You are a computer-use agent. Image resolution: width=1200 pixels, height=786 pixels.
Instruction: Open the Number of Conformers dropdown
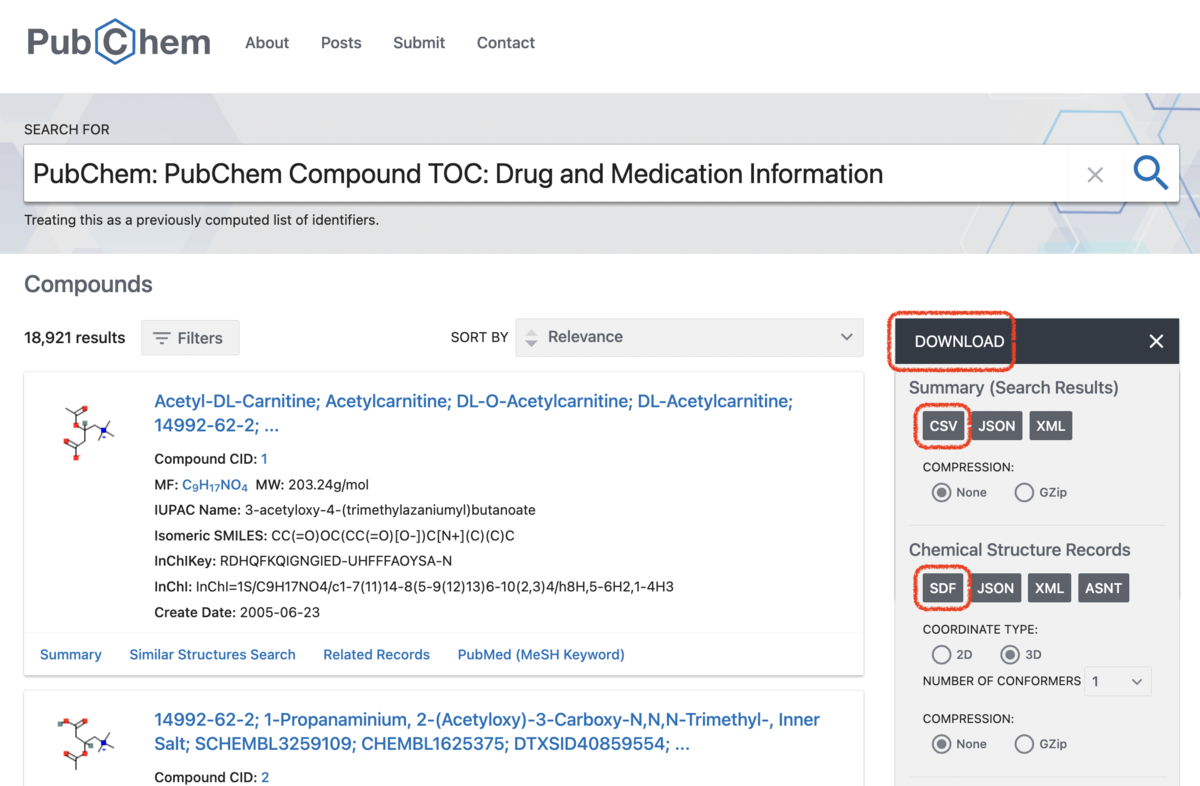(x=1117, y=681)
